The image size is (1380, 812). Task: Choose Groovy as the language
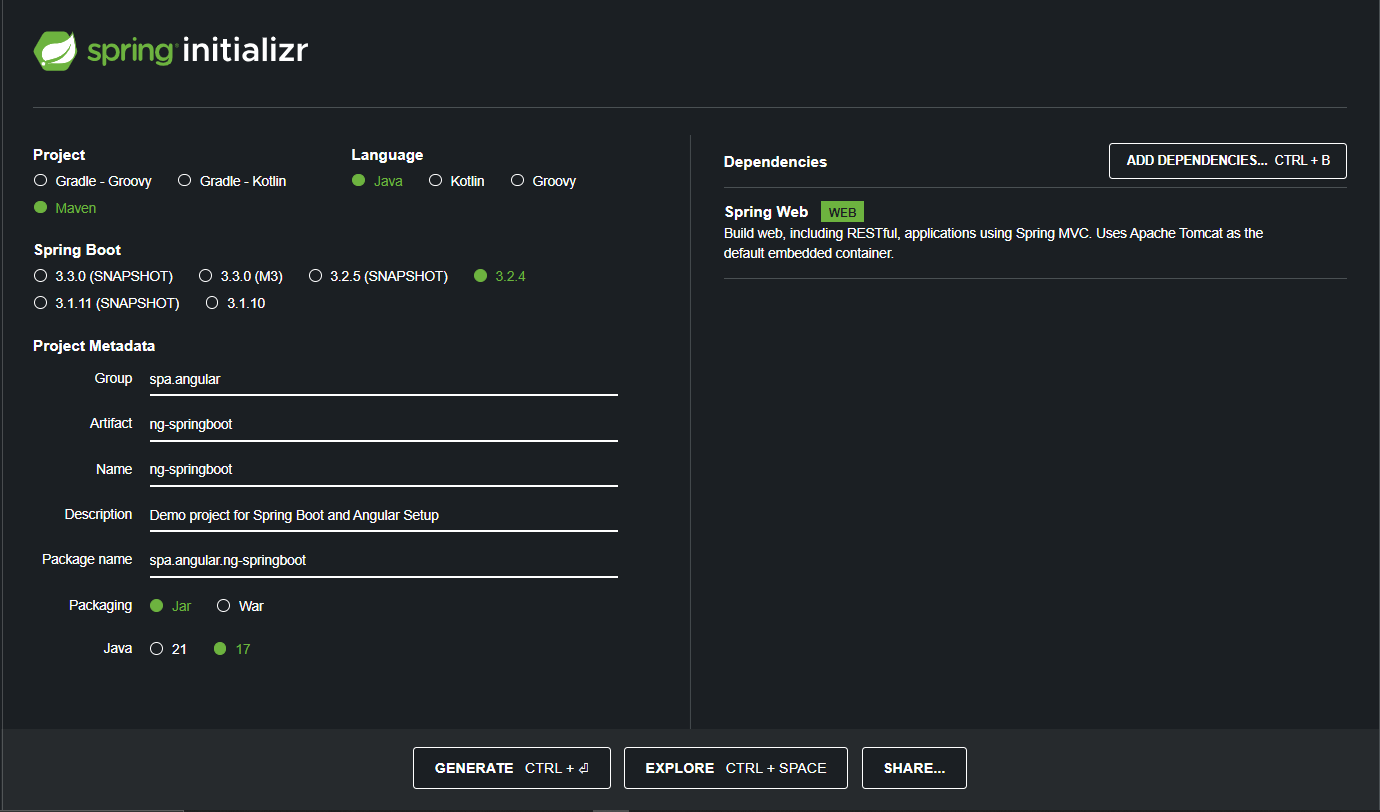(x=518, y=181)
